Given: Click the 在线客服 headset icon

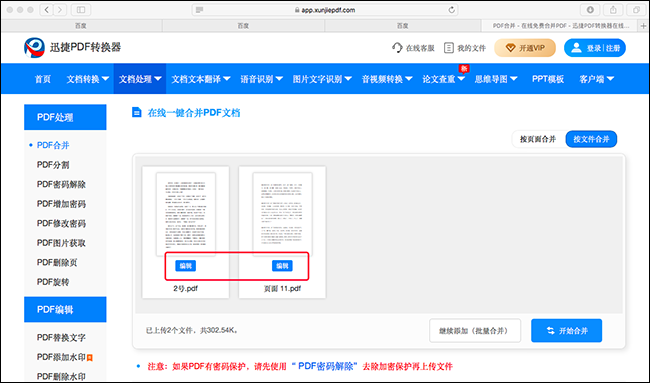Looking at the screenshot, I should tap(397, 48).
